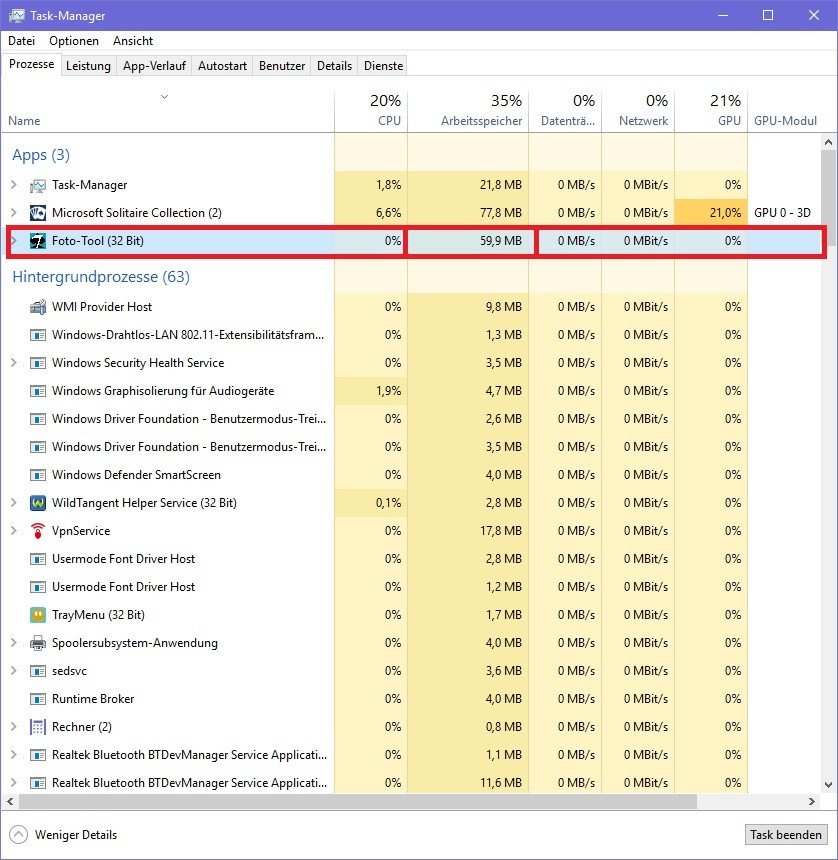Click the Task-Manager title bar icon
Viewport: 838px width, 860px height.
[16, 15]
